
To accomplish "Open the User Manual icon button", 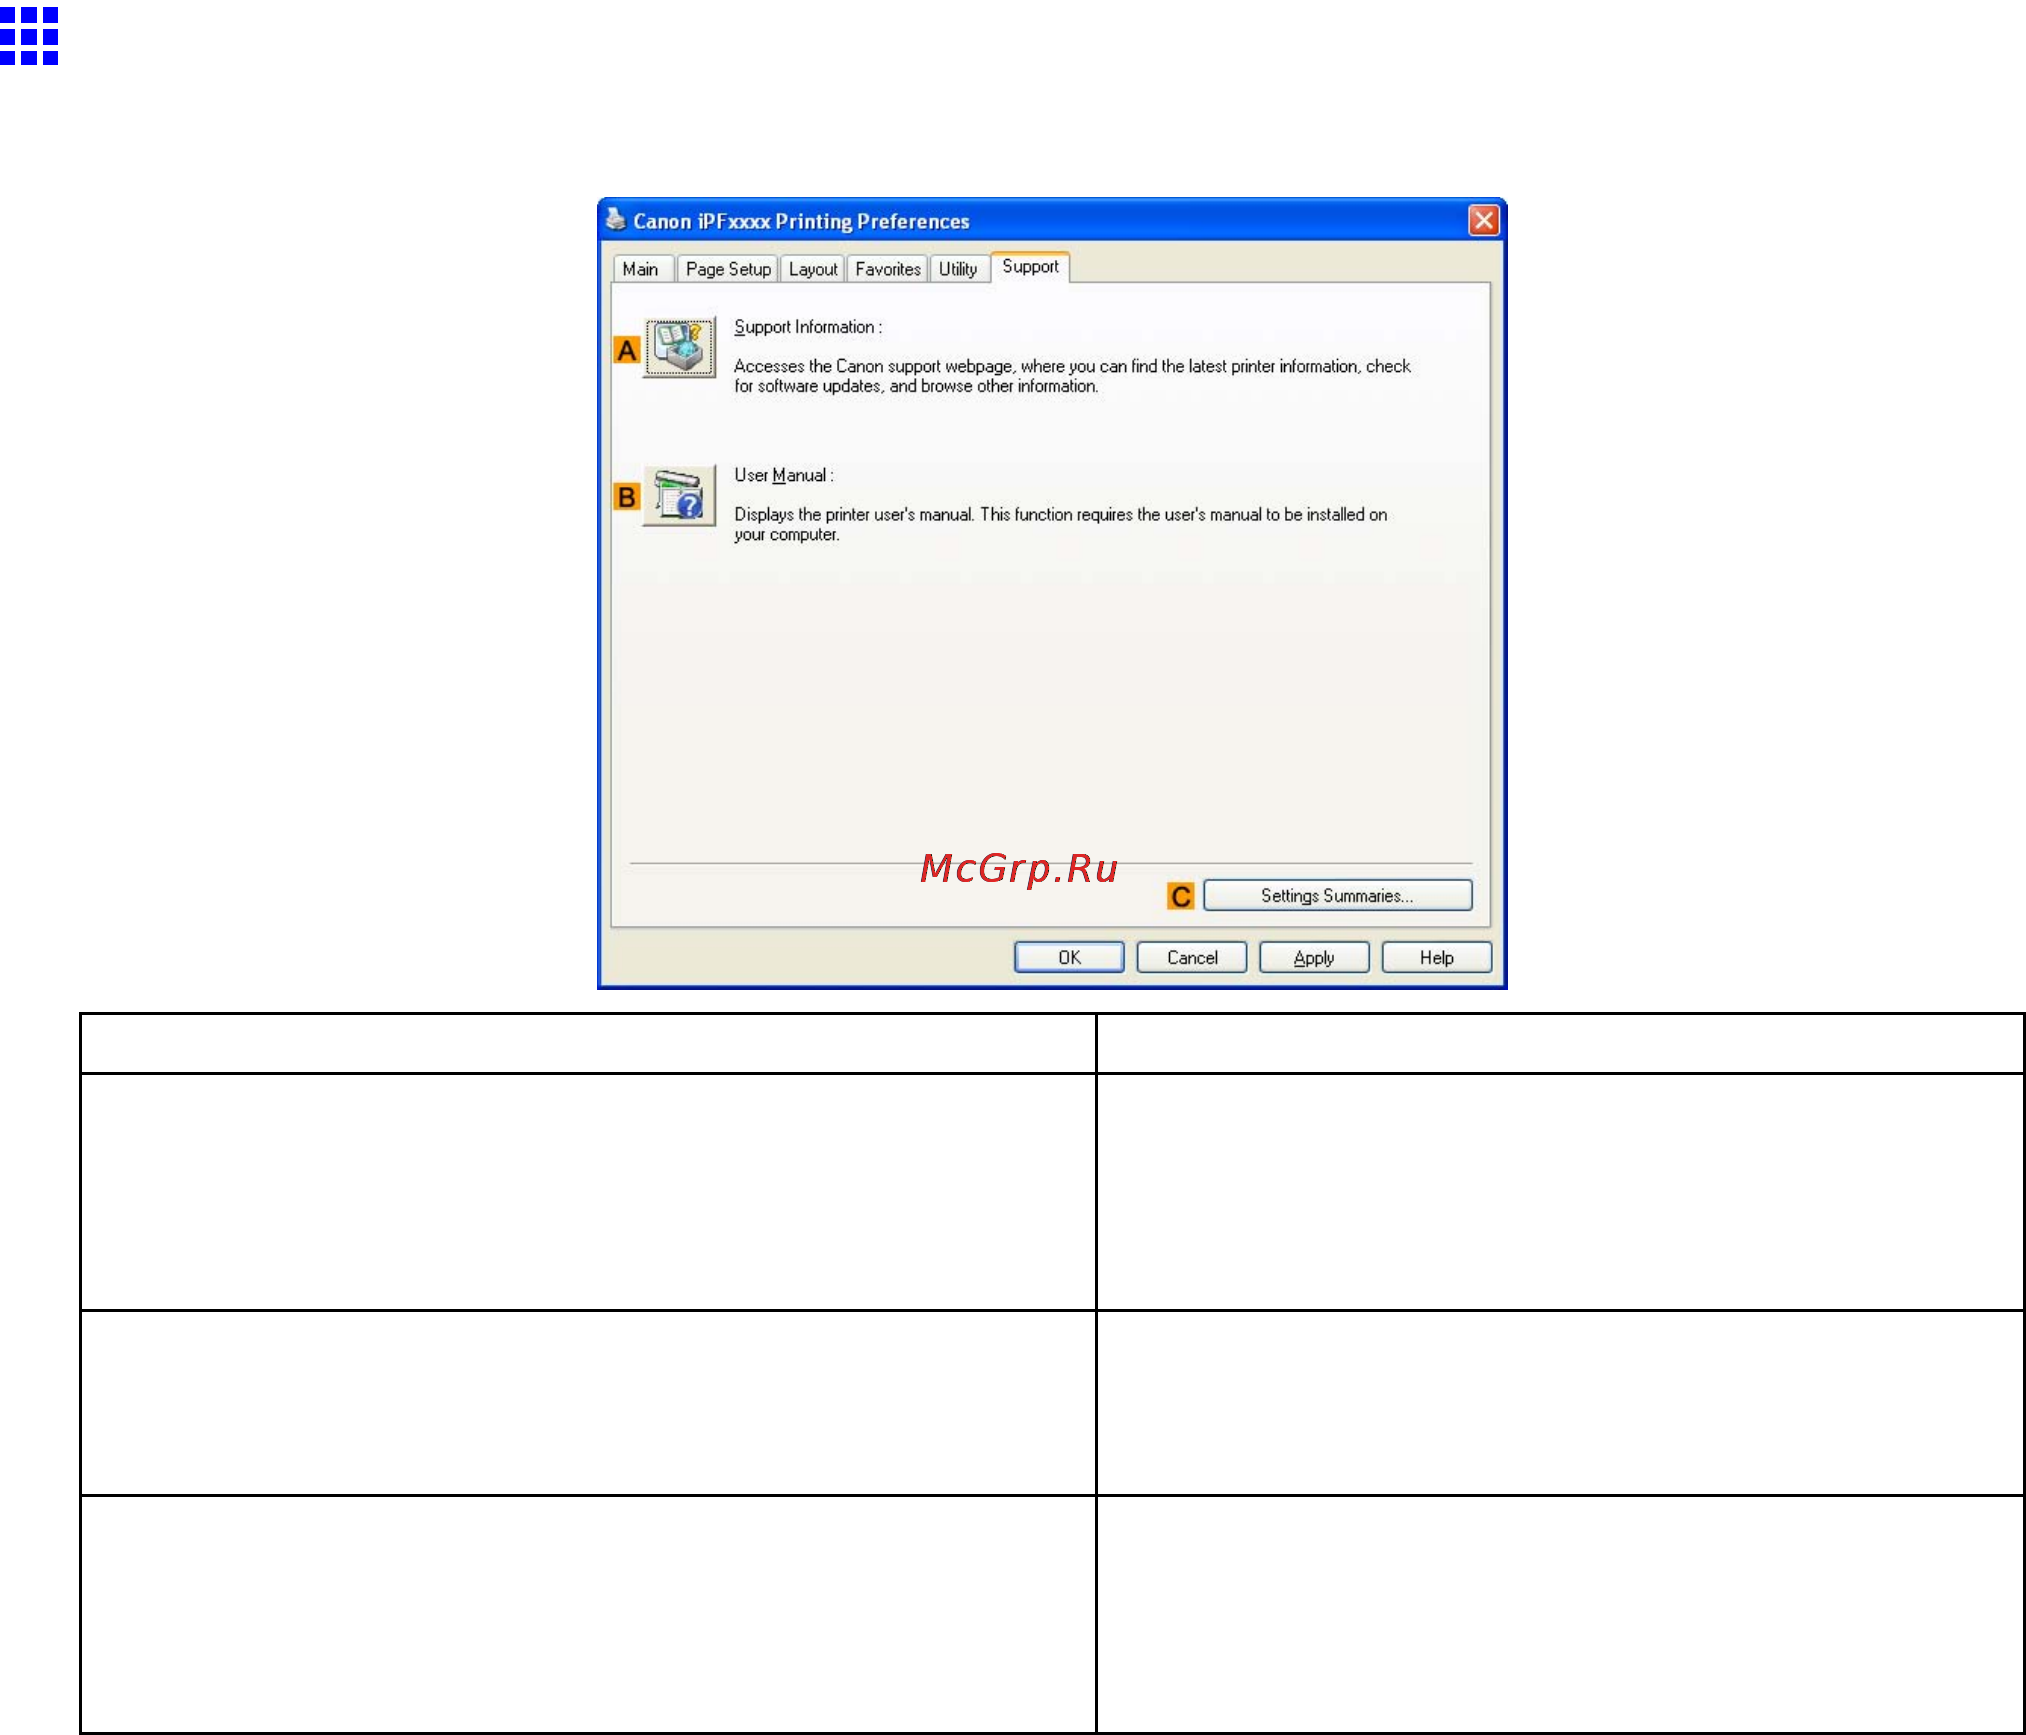I will point(680,495).
